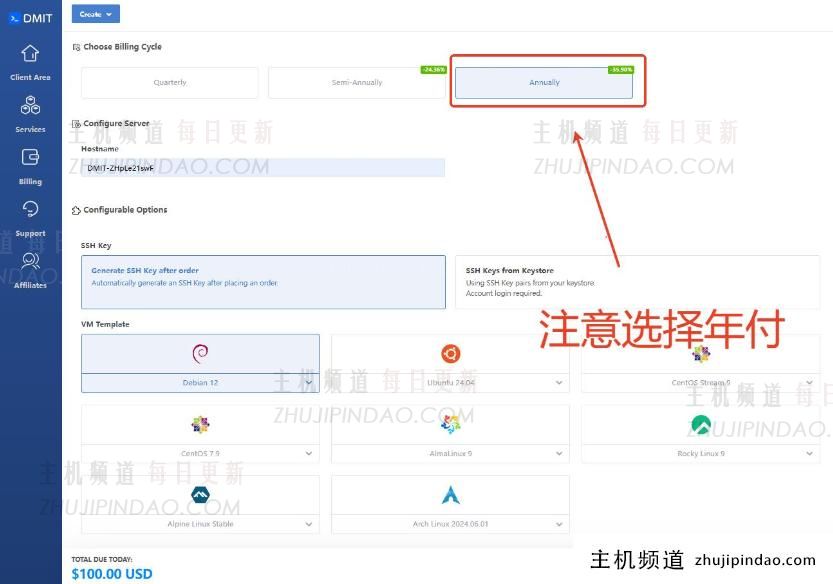833x584 pixels.
Task: Choose SSH Keys from Keystore option
Action: tap(638, 282)
